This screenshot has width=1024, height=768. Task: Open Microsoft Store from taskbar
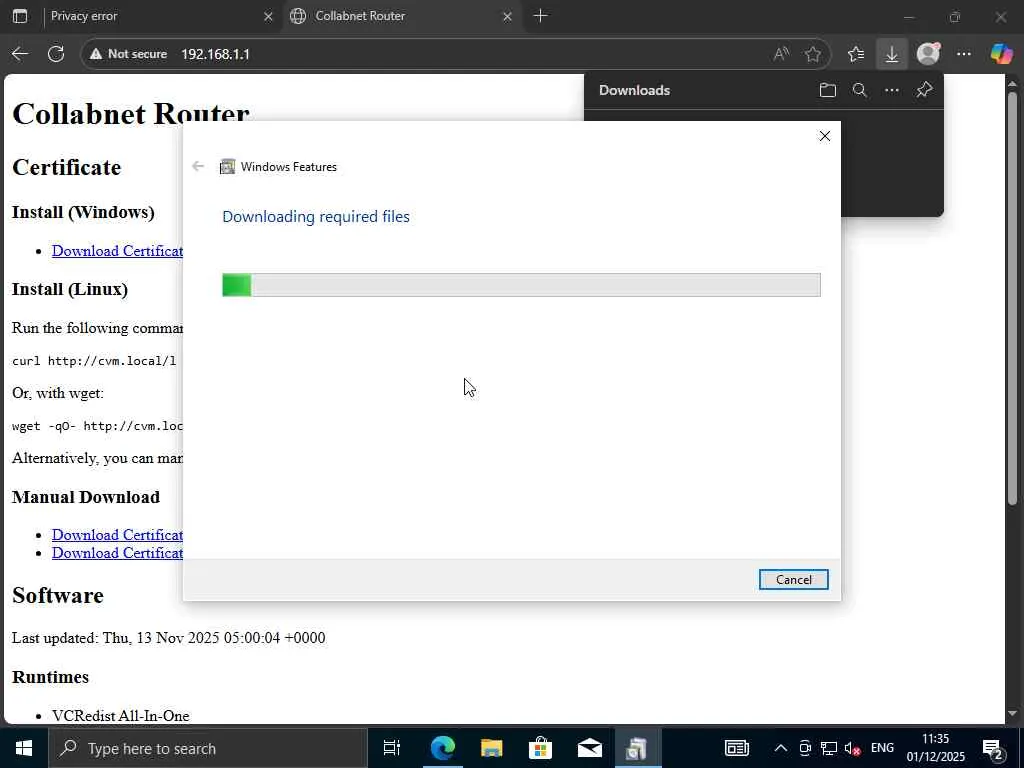coord(540,748)
